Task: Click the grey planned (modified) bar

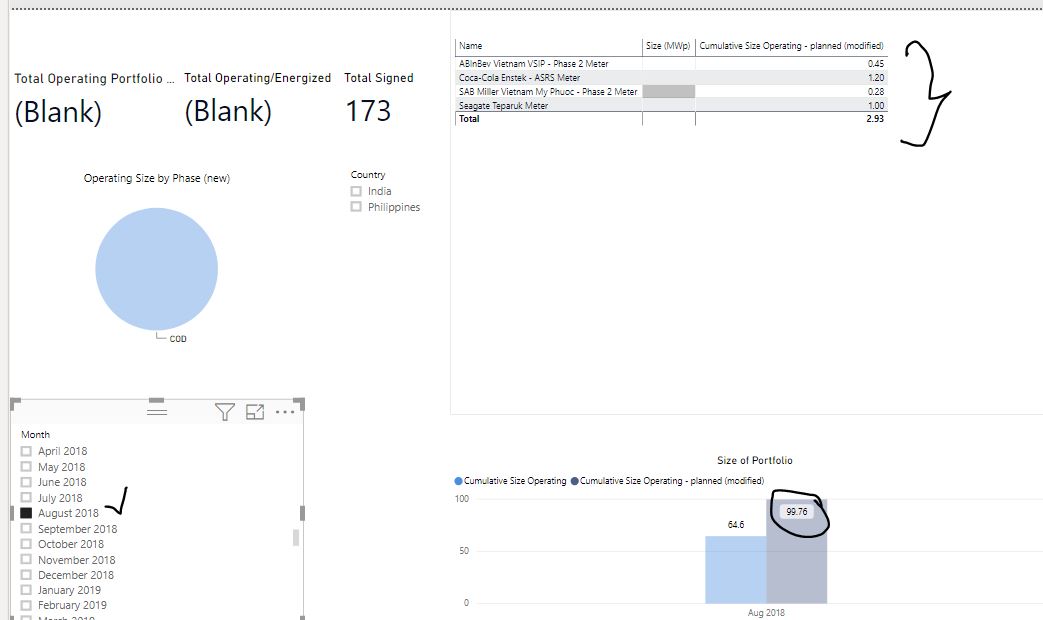Action: (x=797, y=552)
